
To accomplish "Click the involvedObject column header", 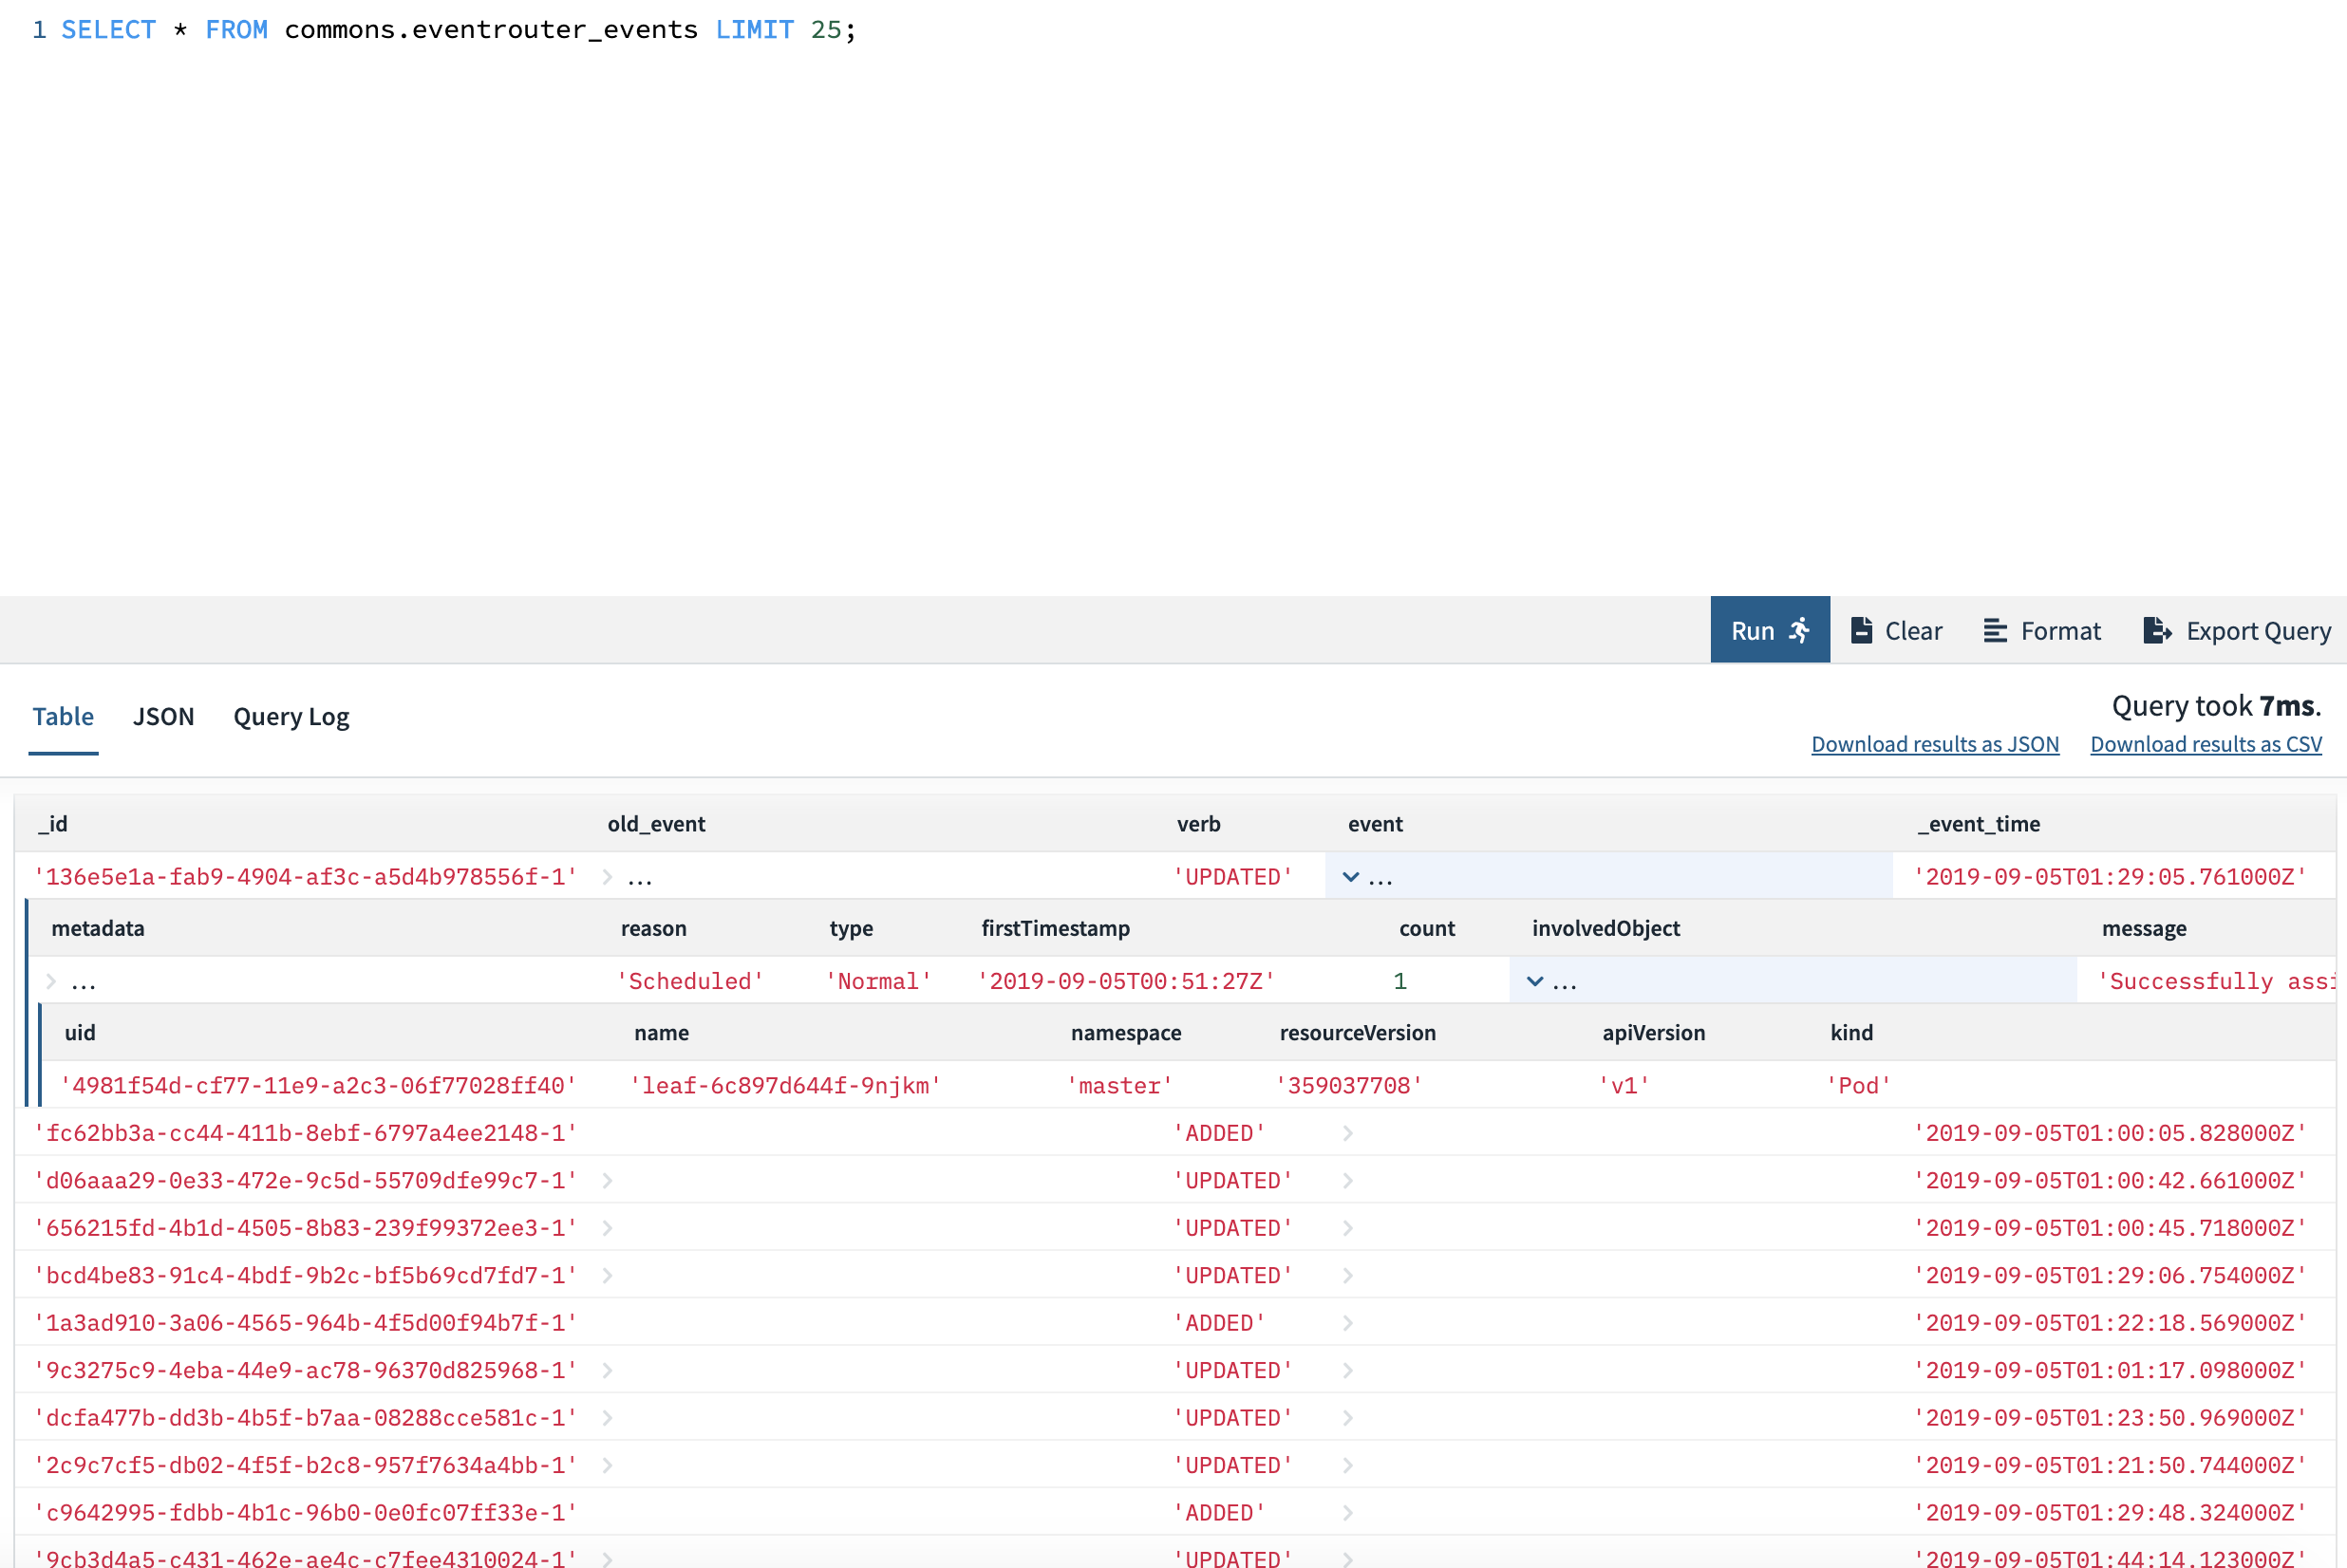I will (1605, 928).
